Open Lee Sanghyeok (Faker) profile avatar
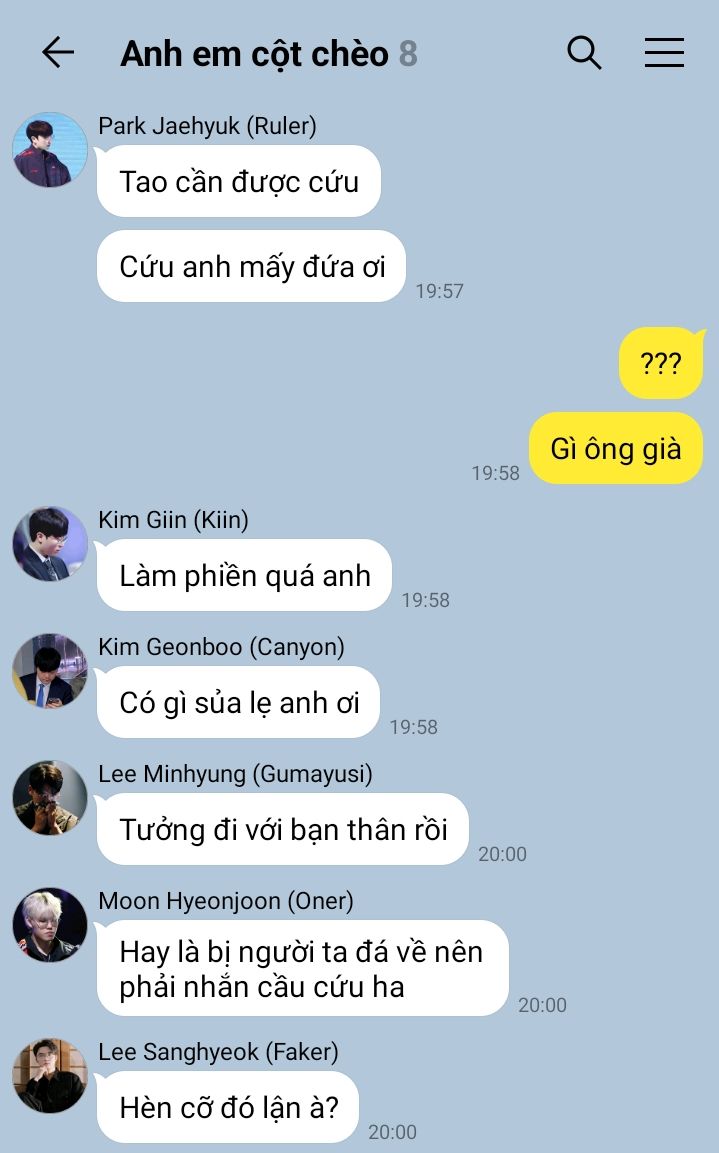 (50, 1076)
